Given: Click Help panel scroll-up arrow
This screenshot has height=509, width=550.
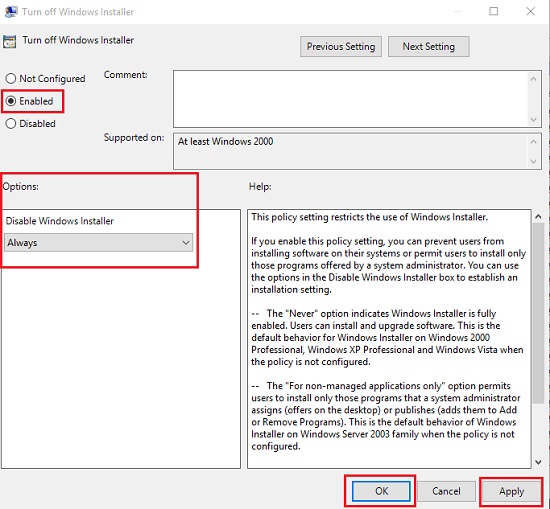Looking at the screenshot, I should tap(538, 217).
